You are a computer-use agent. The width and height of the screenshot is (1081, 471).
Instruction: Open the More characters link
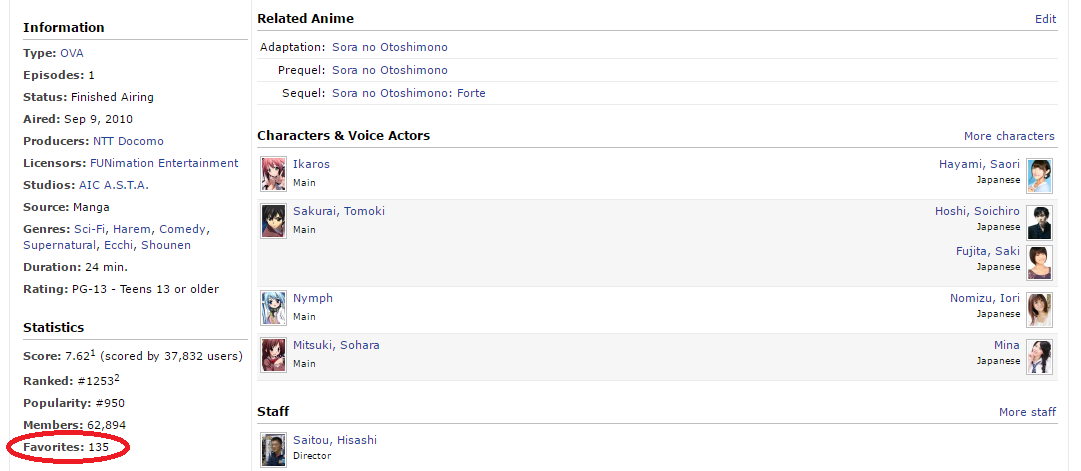[1009, 136]
